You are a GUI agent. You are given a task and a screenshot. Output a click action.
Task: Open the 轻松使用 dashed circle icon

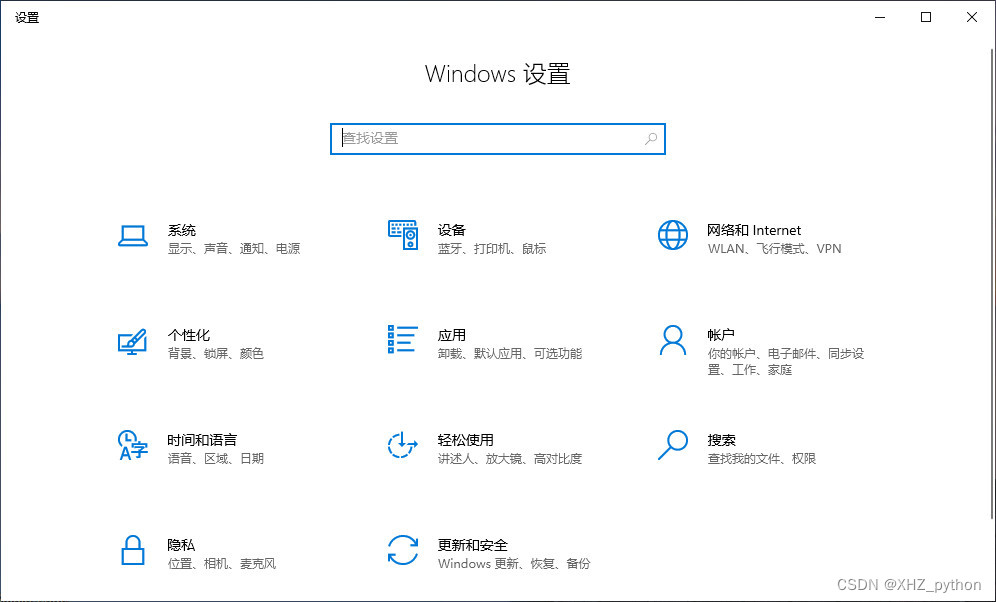tap(403, 445)
